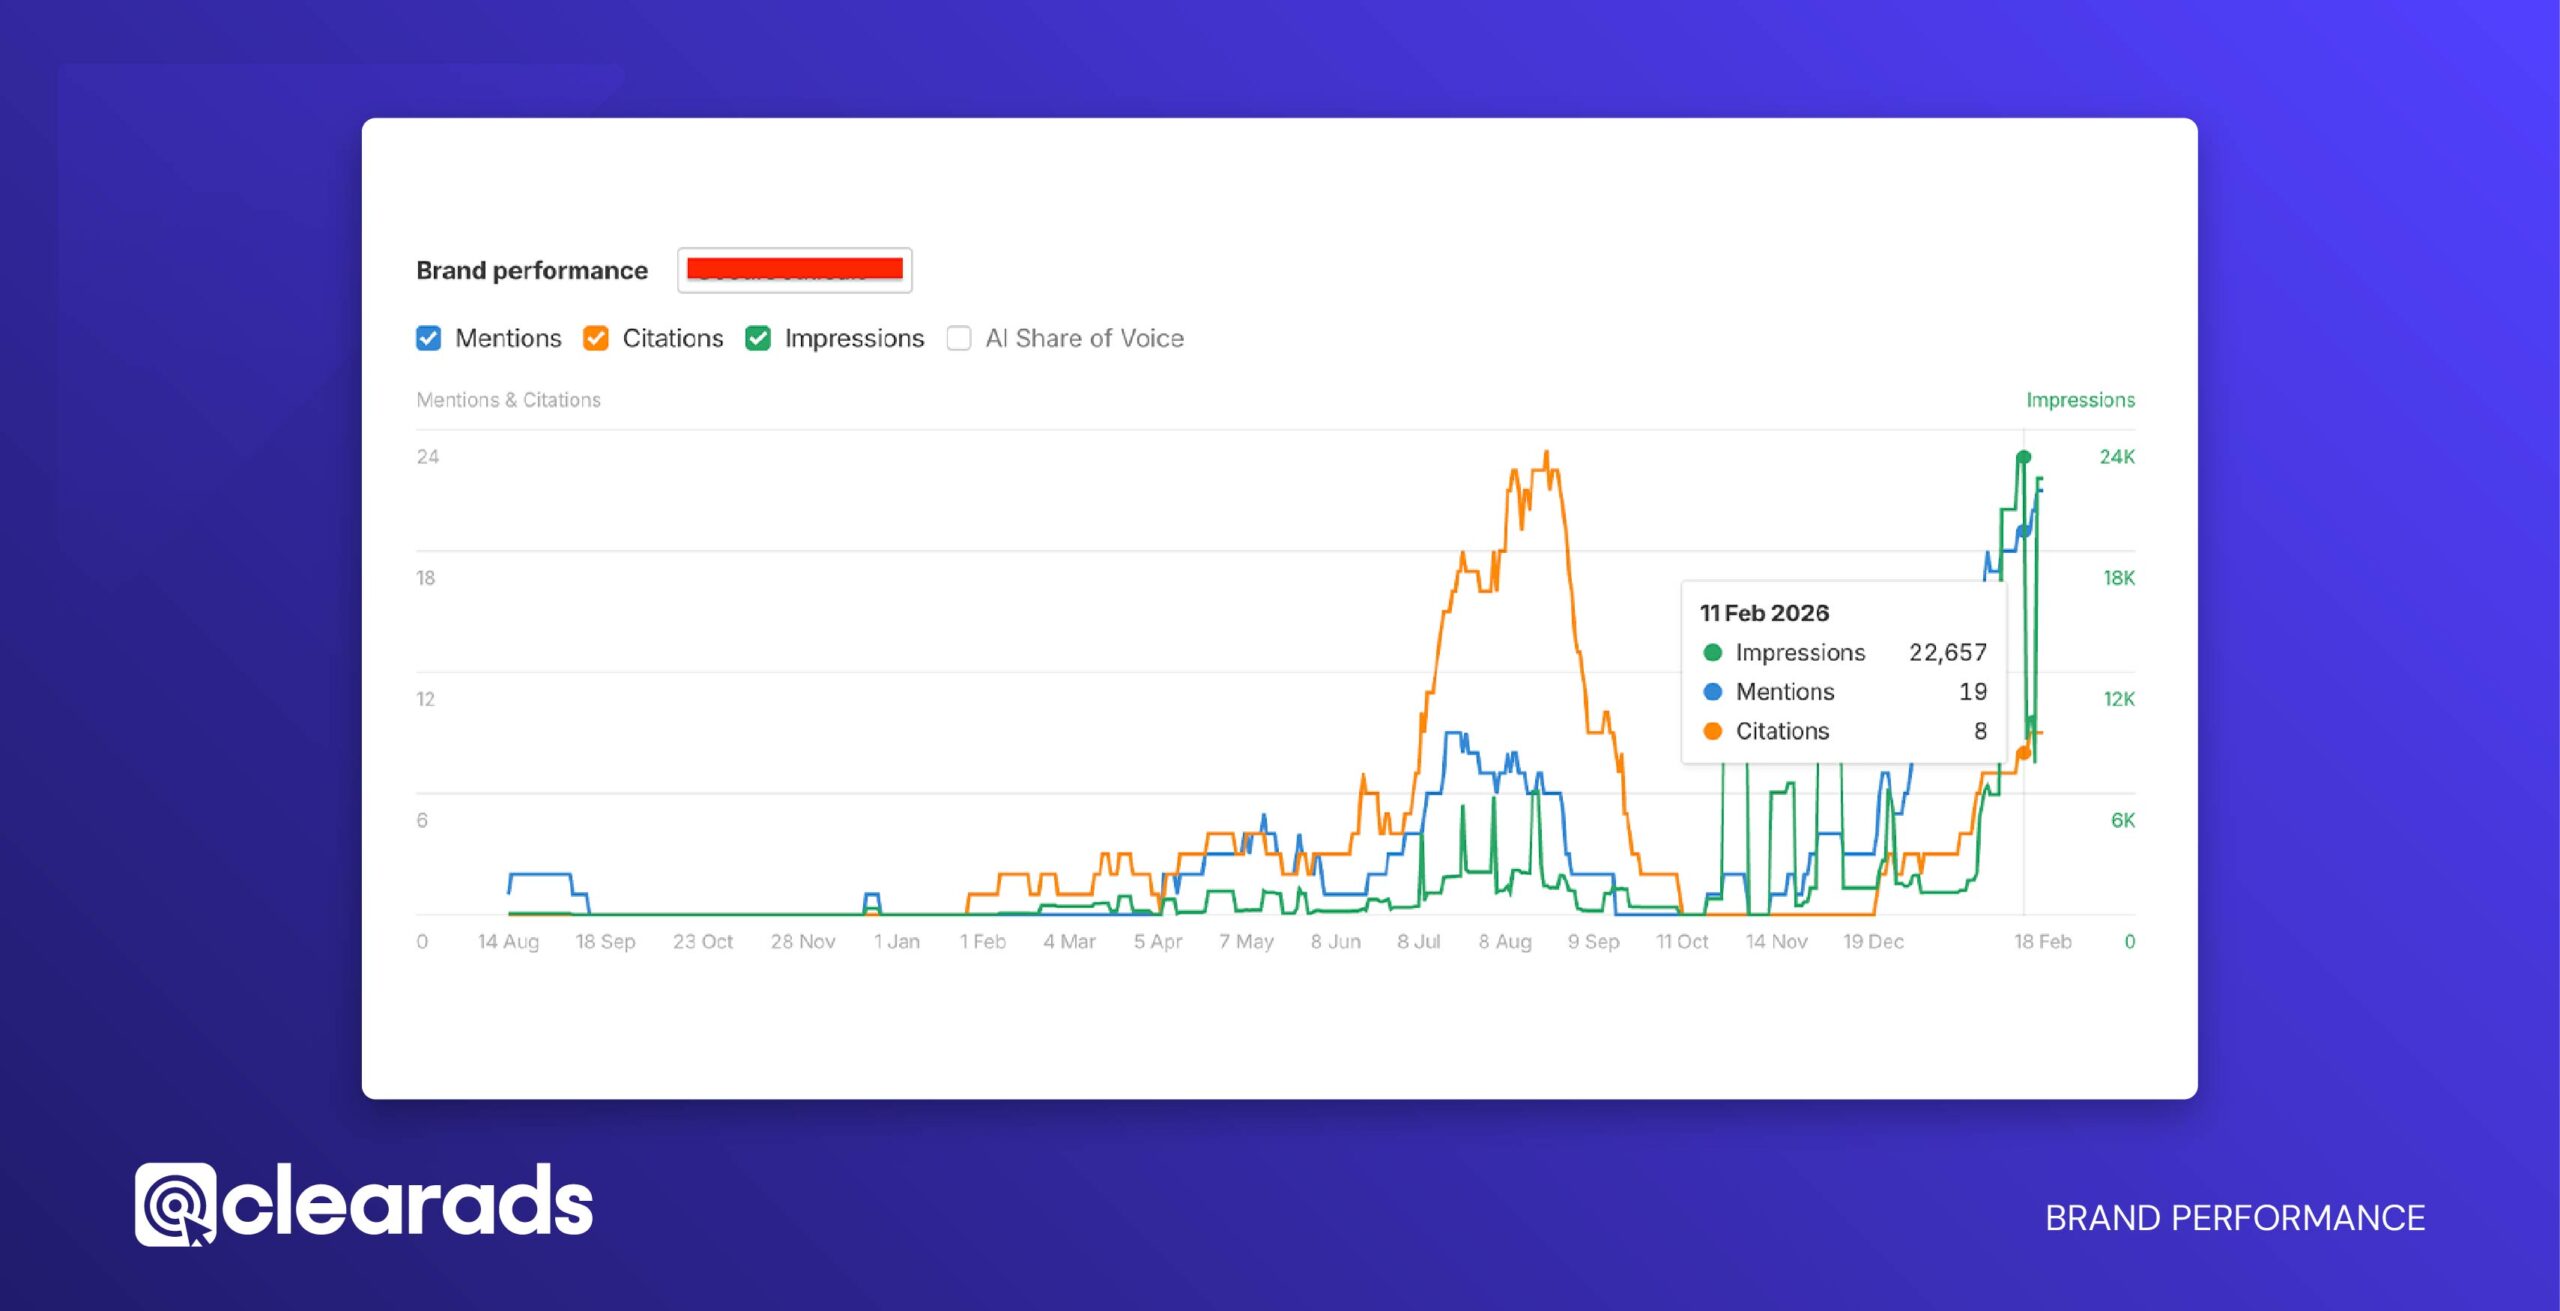Screen dimensions: 2560x1311
Task: Click the blue Mentions dot in tooltip legend
Action: pyautogui.click(x=1711, y=691)
